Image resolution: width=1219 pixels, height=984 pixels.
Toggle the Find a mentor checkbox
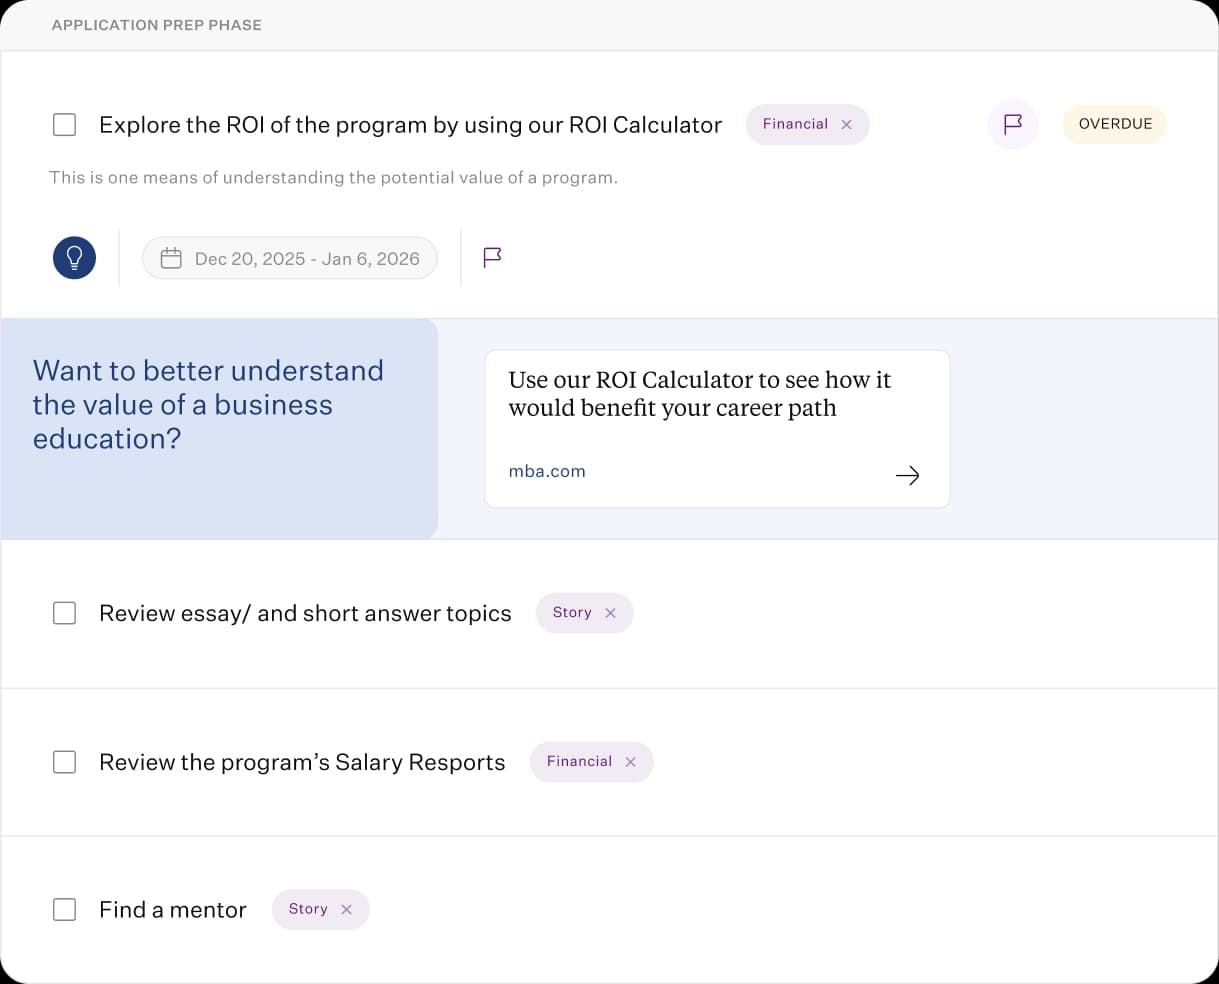[x=64, y=909]
